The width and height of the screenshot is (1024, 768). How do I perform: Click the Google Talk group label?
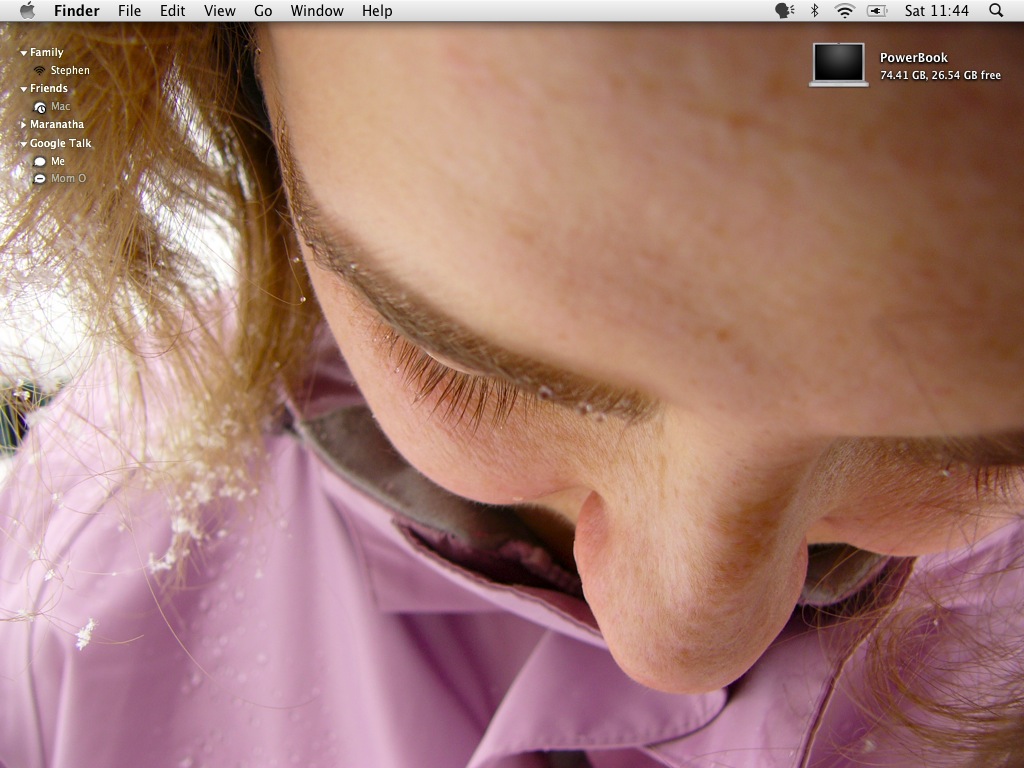pos(61,143)
